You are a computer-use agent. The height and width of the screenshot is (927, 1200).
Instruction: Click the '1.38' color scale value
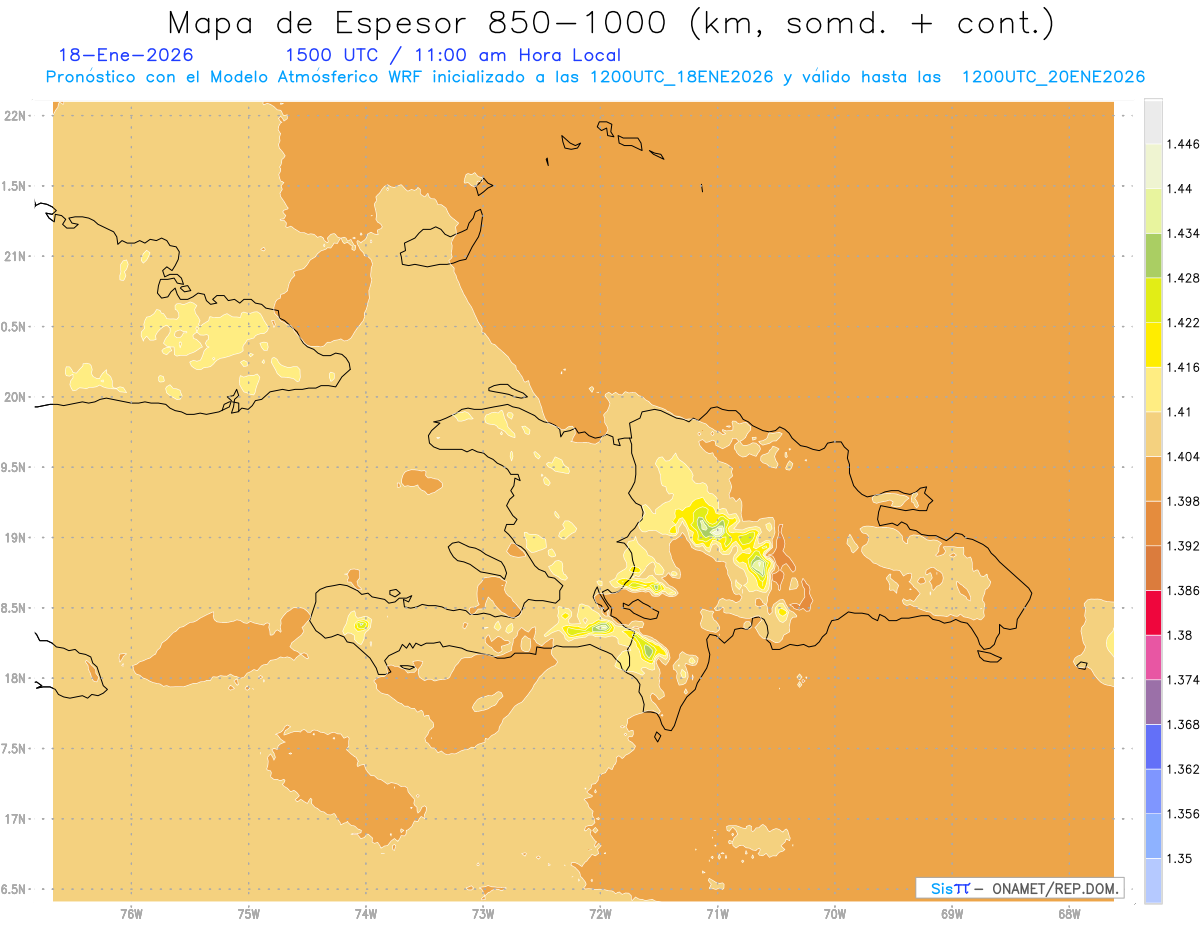(1180, 636)
